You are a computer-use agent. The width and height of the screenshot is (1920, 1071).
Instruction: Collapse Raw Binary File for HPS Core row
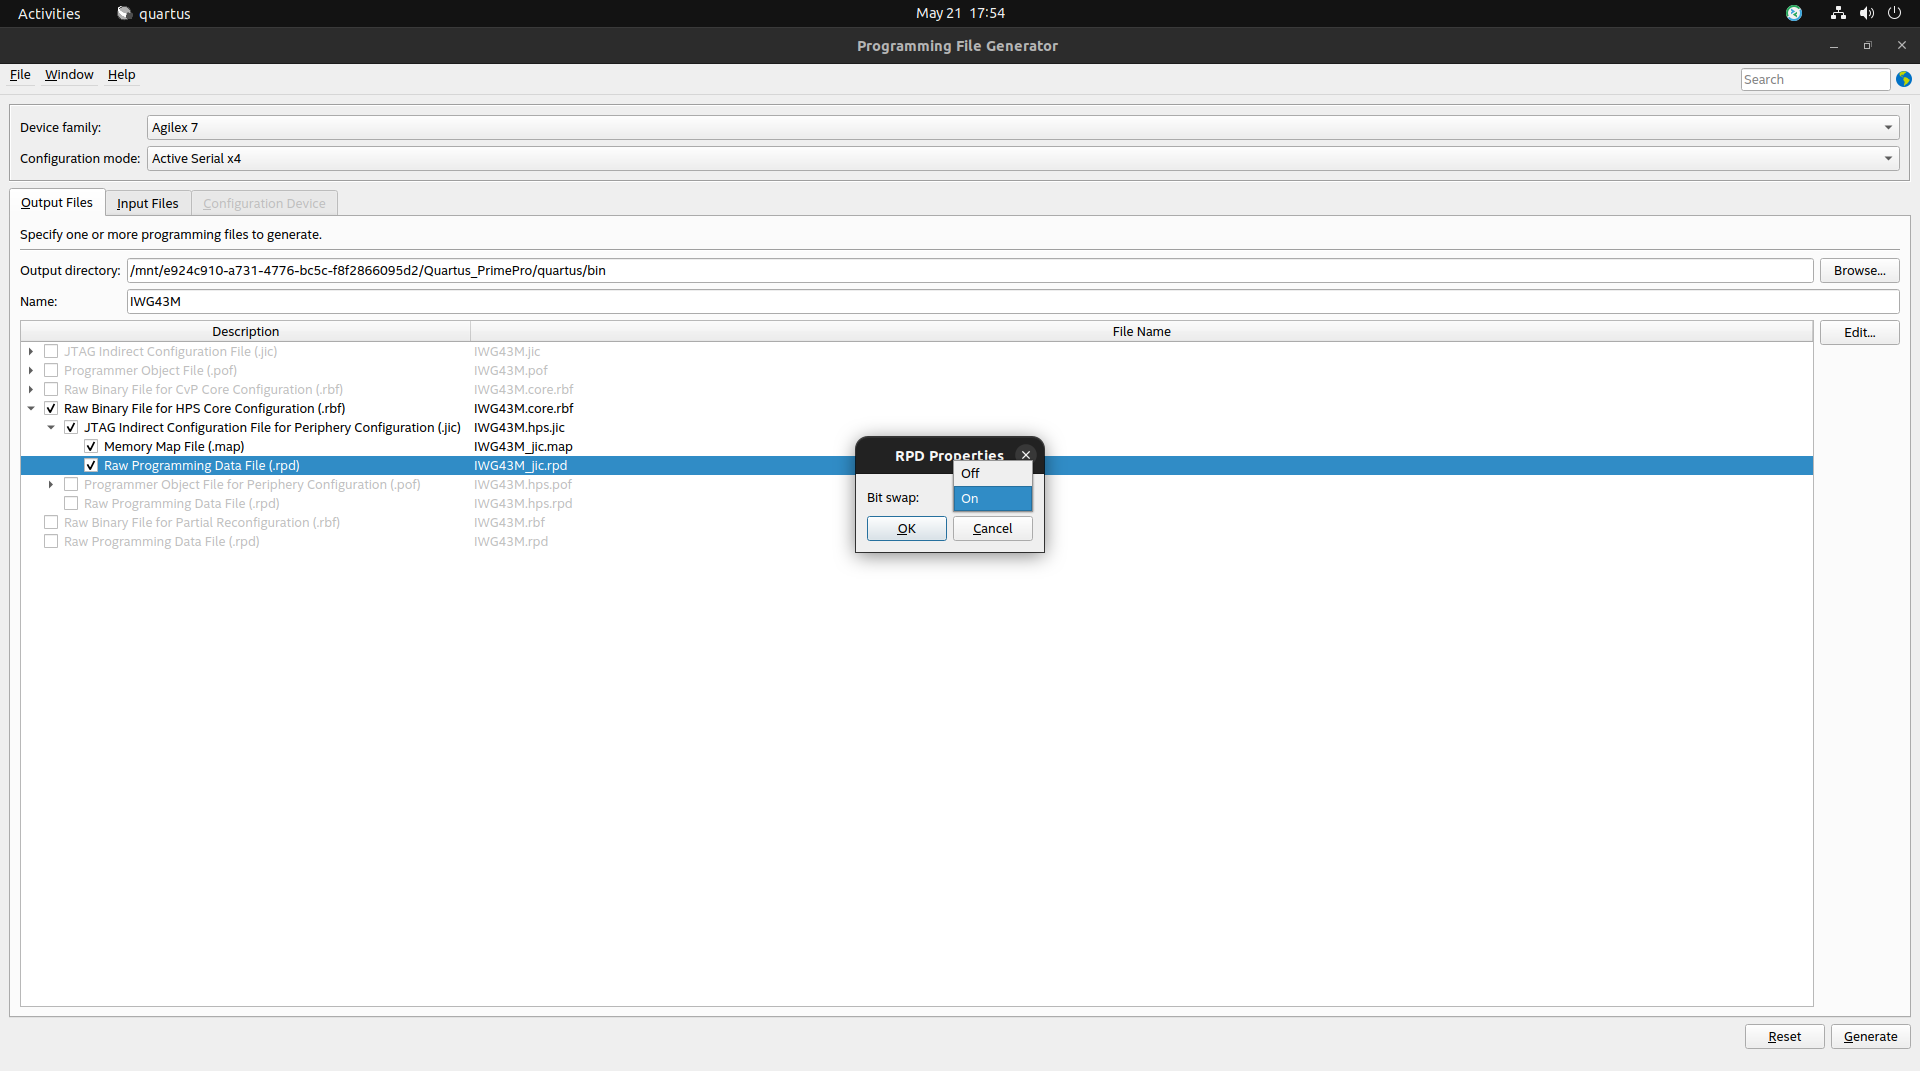coord(31,408)
